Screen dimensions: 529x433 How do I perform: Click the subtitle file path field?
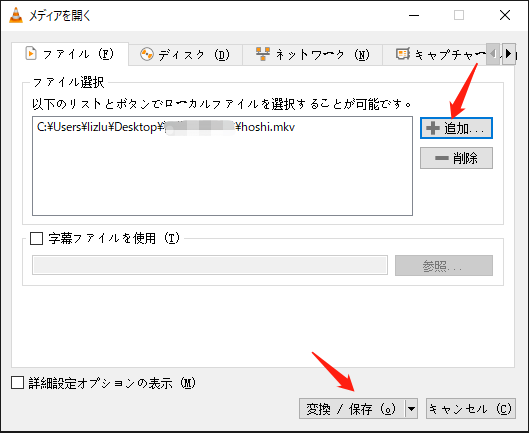click(x=210, y=265)
